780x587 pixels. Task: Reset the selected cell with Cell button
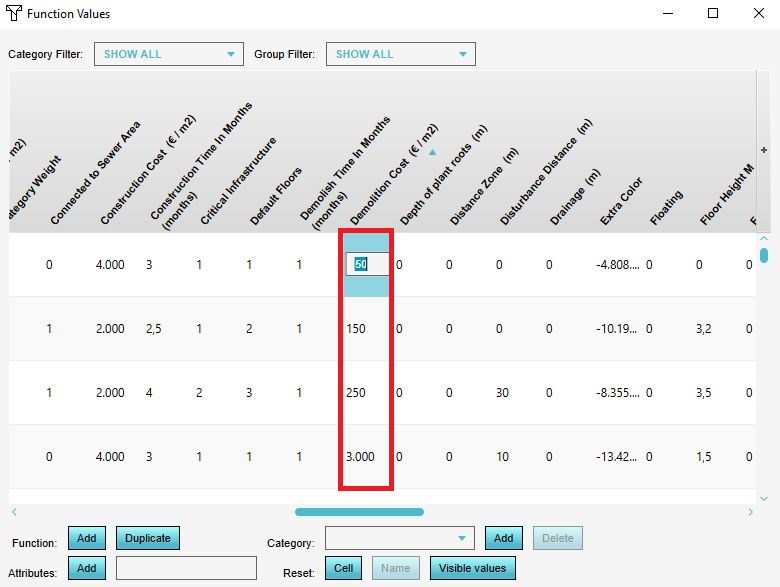tap(344, 569)
